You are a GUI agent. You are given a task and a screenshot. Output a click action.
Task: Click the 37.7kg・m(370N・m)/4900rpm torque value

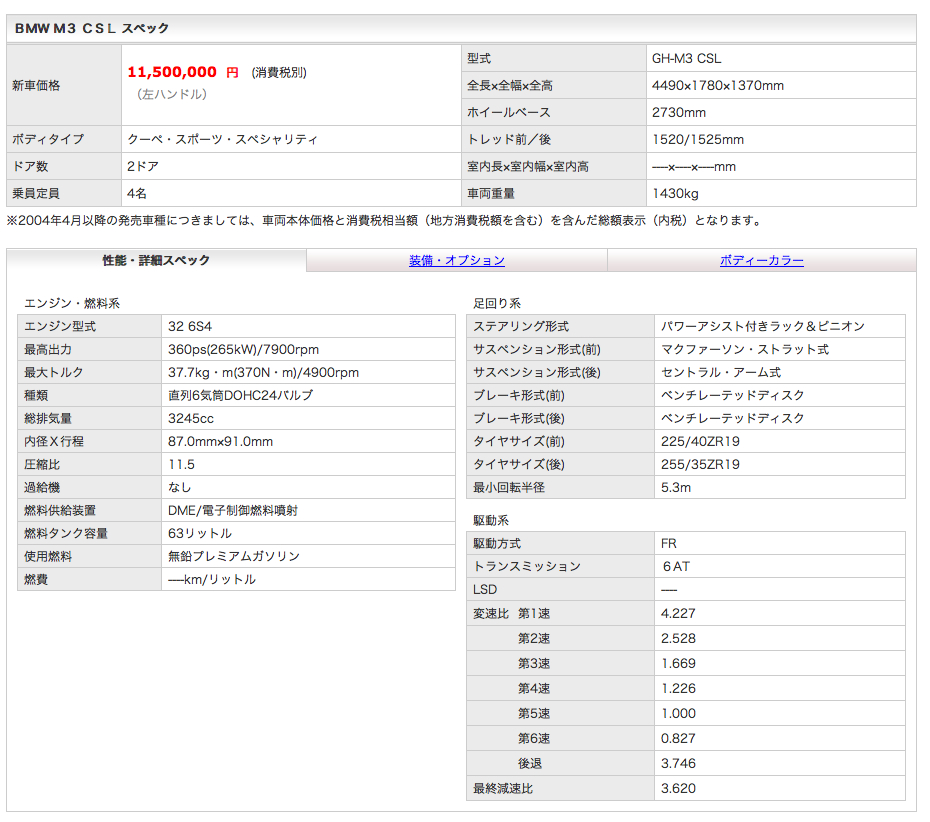click(x=263, y=372)
